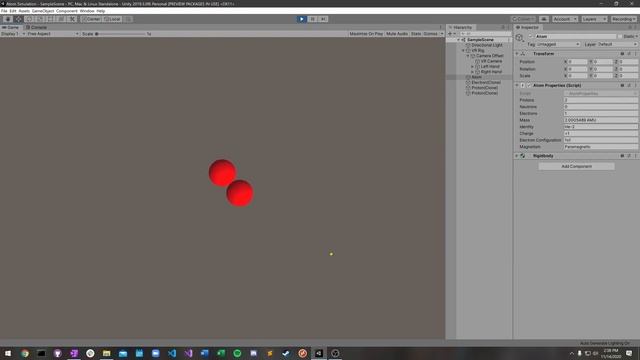Select SampleScene in Hierarchy
The image size is (640, 360).
pyautogui.click(x=480, y=40)
